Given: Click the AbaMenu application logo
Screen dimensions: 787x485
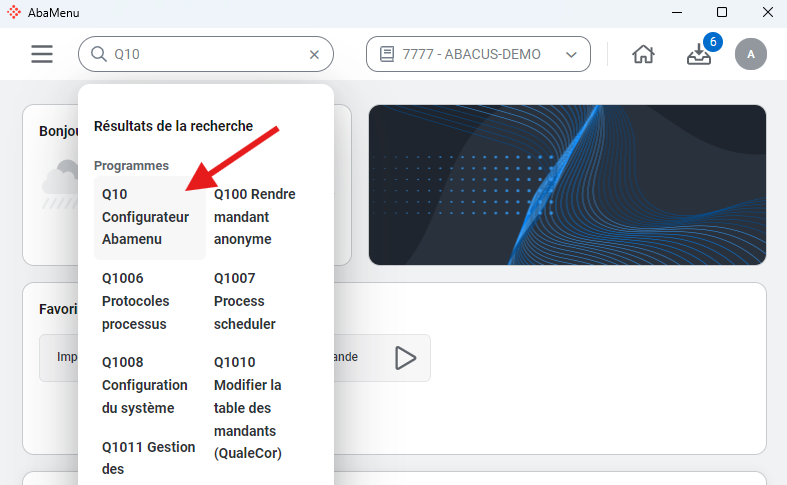Looking at the screenshot, I should [13, 12].
